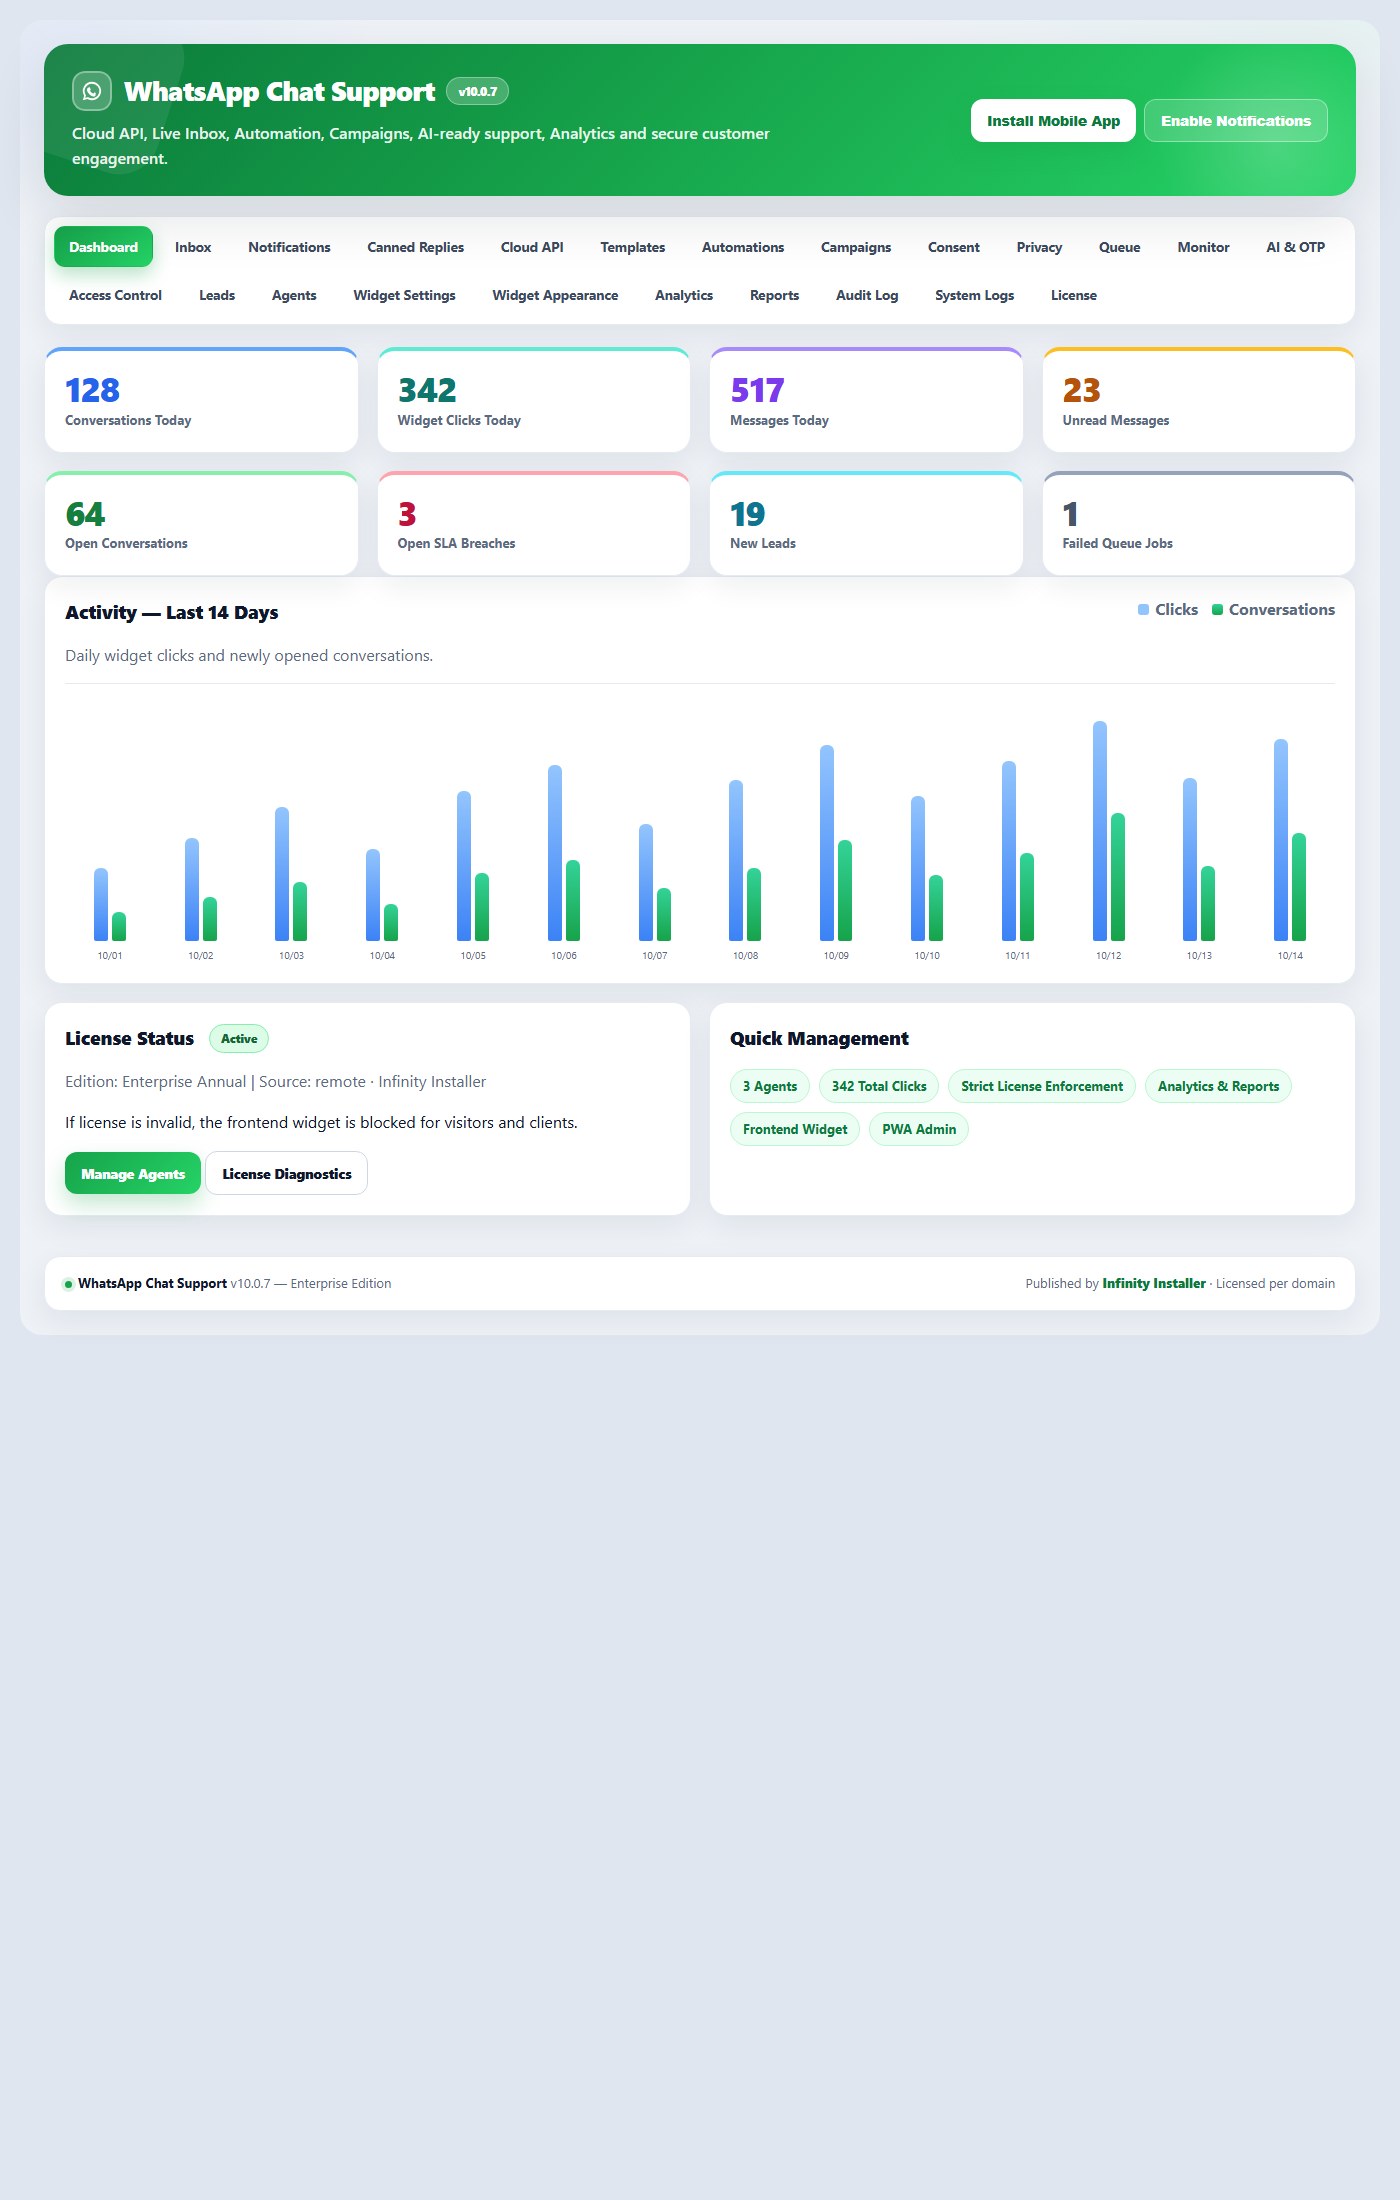The image size is (1400, 2200).
Task: Click the Install Mobile App button
Action: tap(1053, 121)
